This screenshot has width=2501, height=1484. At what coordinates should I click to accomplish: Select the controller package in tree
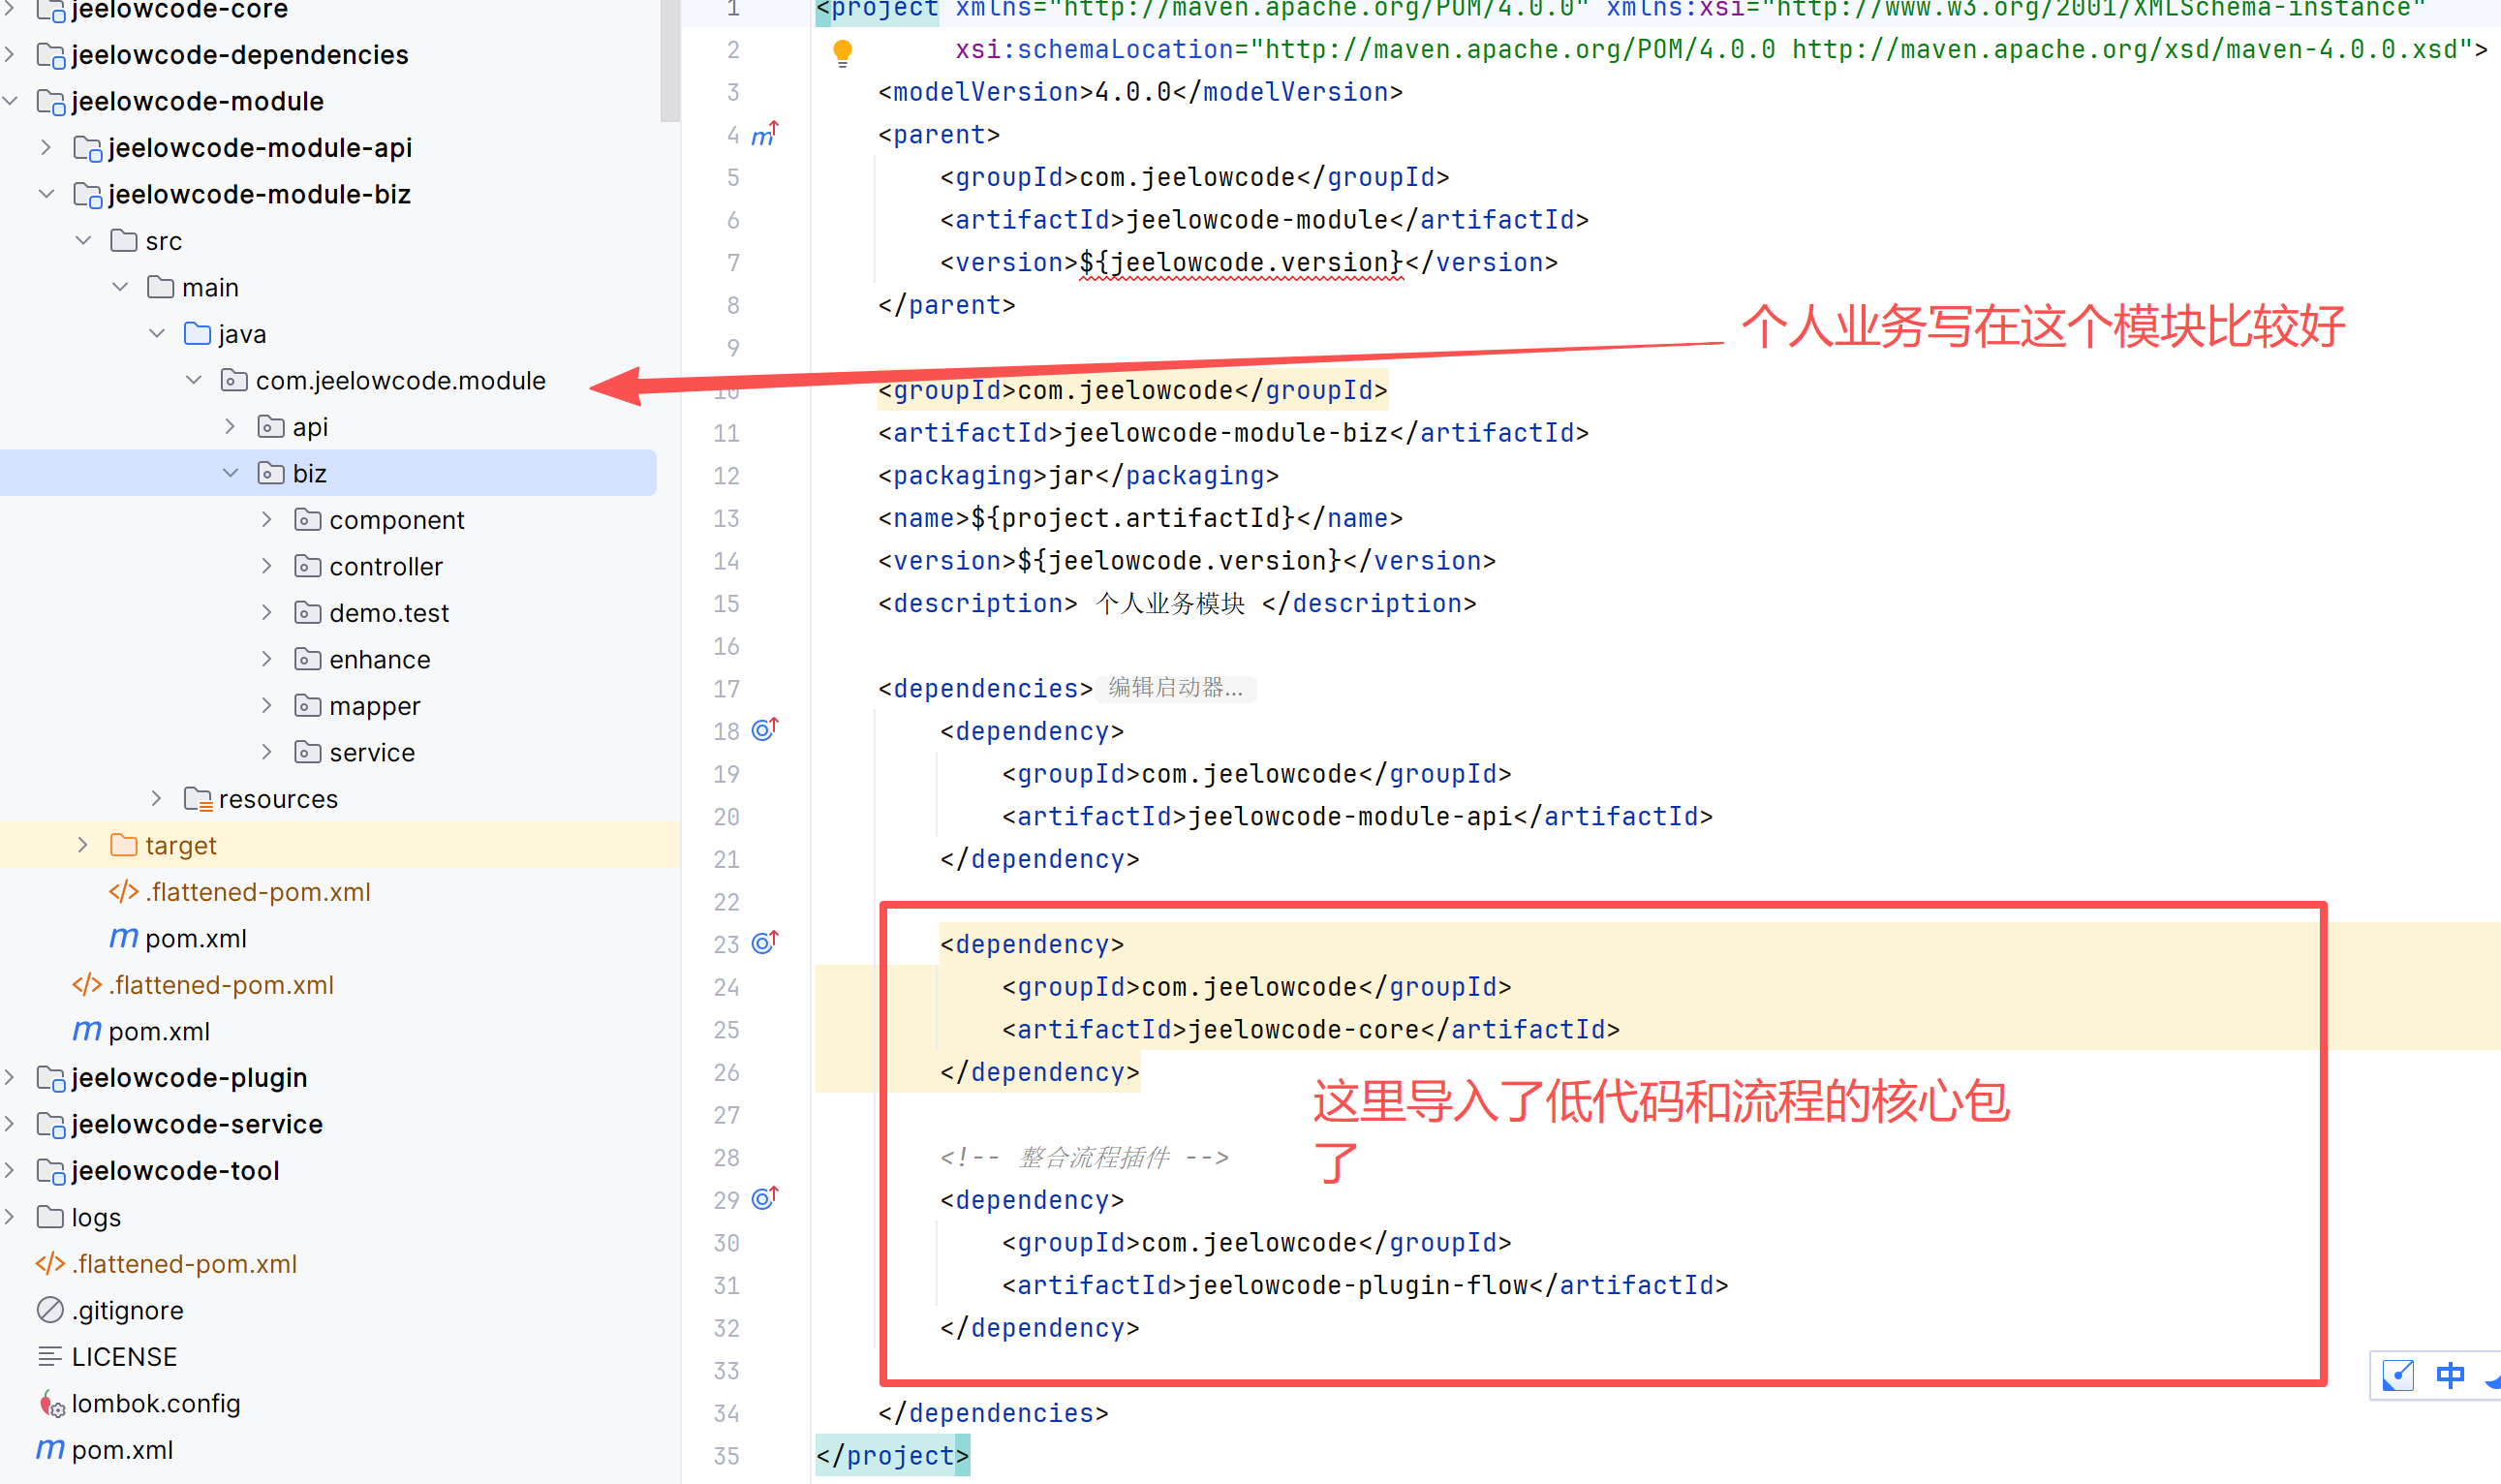(x=385, y=566)
